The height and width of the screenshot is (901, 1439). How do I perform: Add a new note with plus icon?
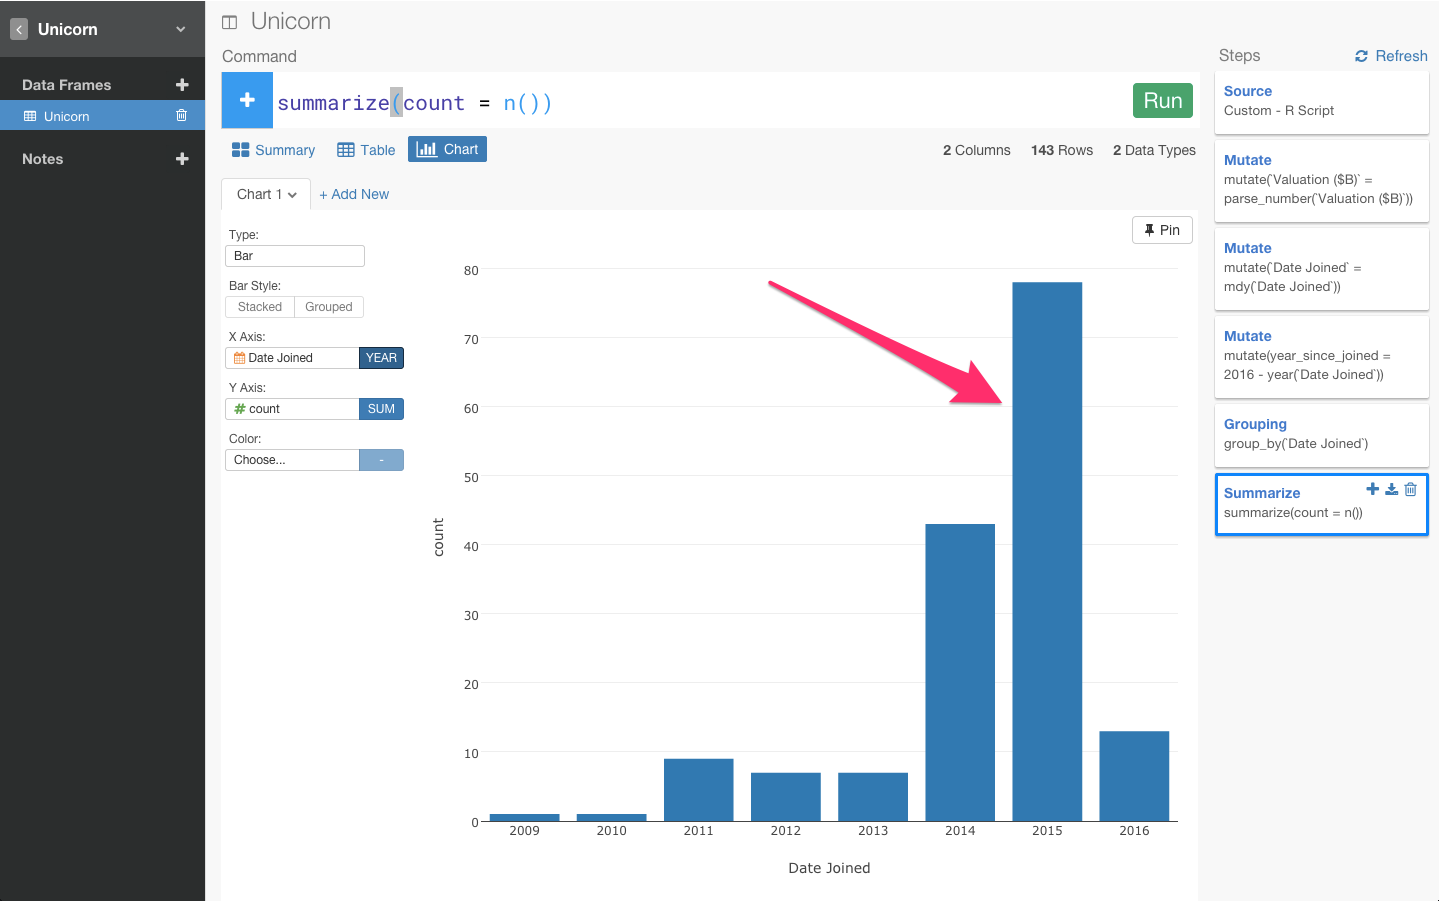tap(182, 159)
